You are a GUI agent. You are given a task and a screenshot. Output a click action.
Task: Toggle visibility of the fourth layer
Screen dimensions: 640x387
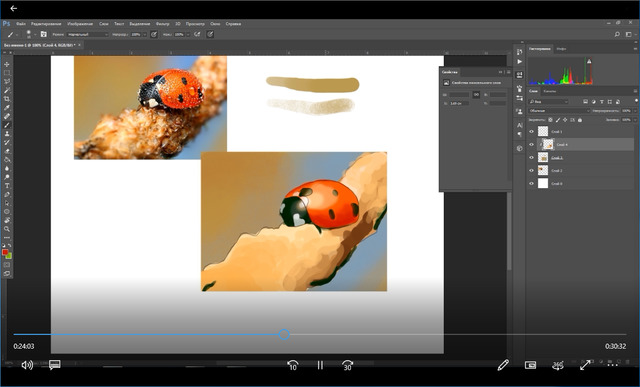click(x=531, y=171)
